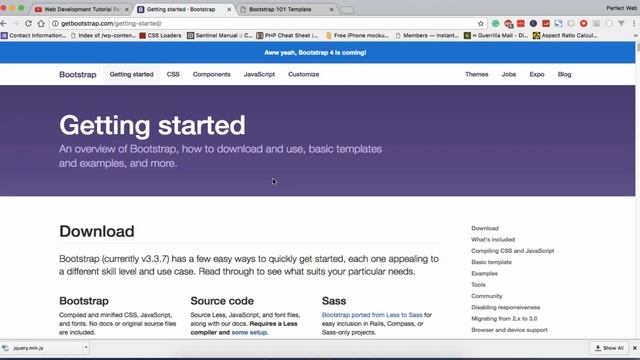Go to Components nav item

[211, 74]
